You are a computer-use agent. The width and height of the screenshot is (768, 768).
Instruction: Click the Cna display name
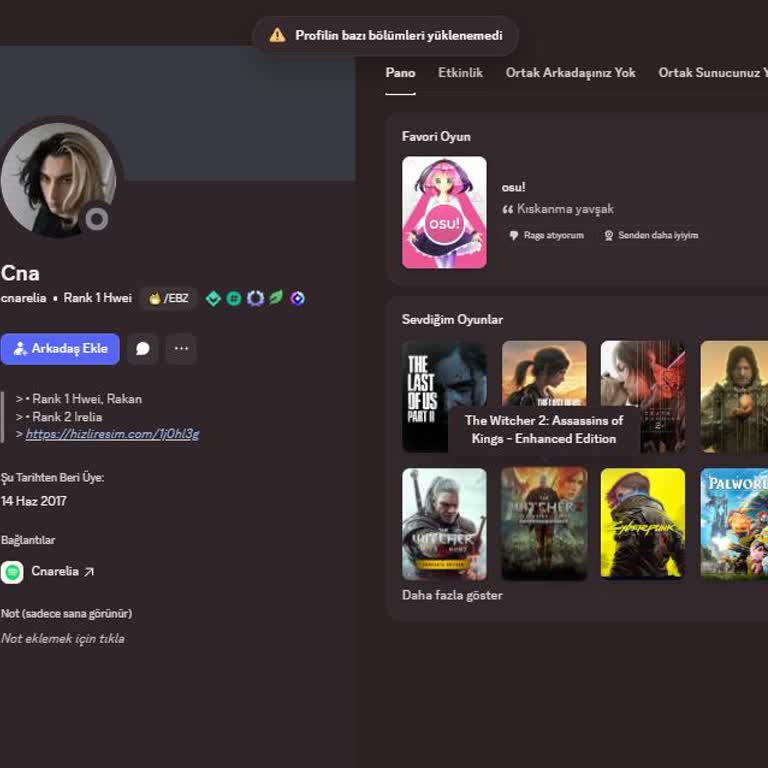(x=20, y=273)
